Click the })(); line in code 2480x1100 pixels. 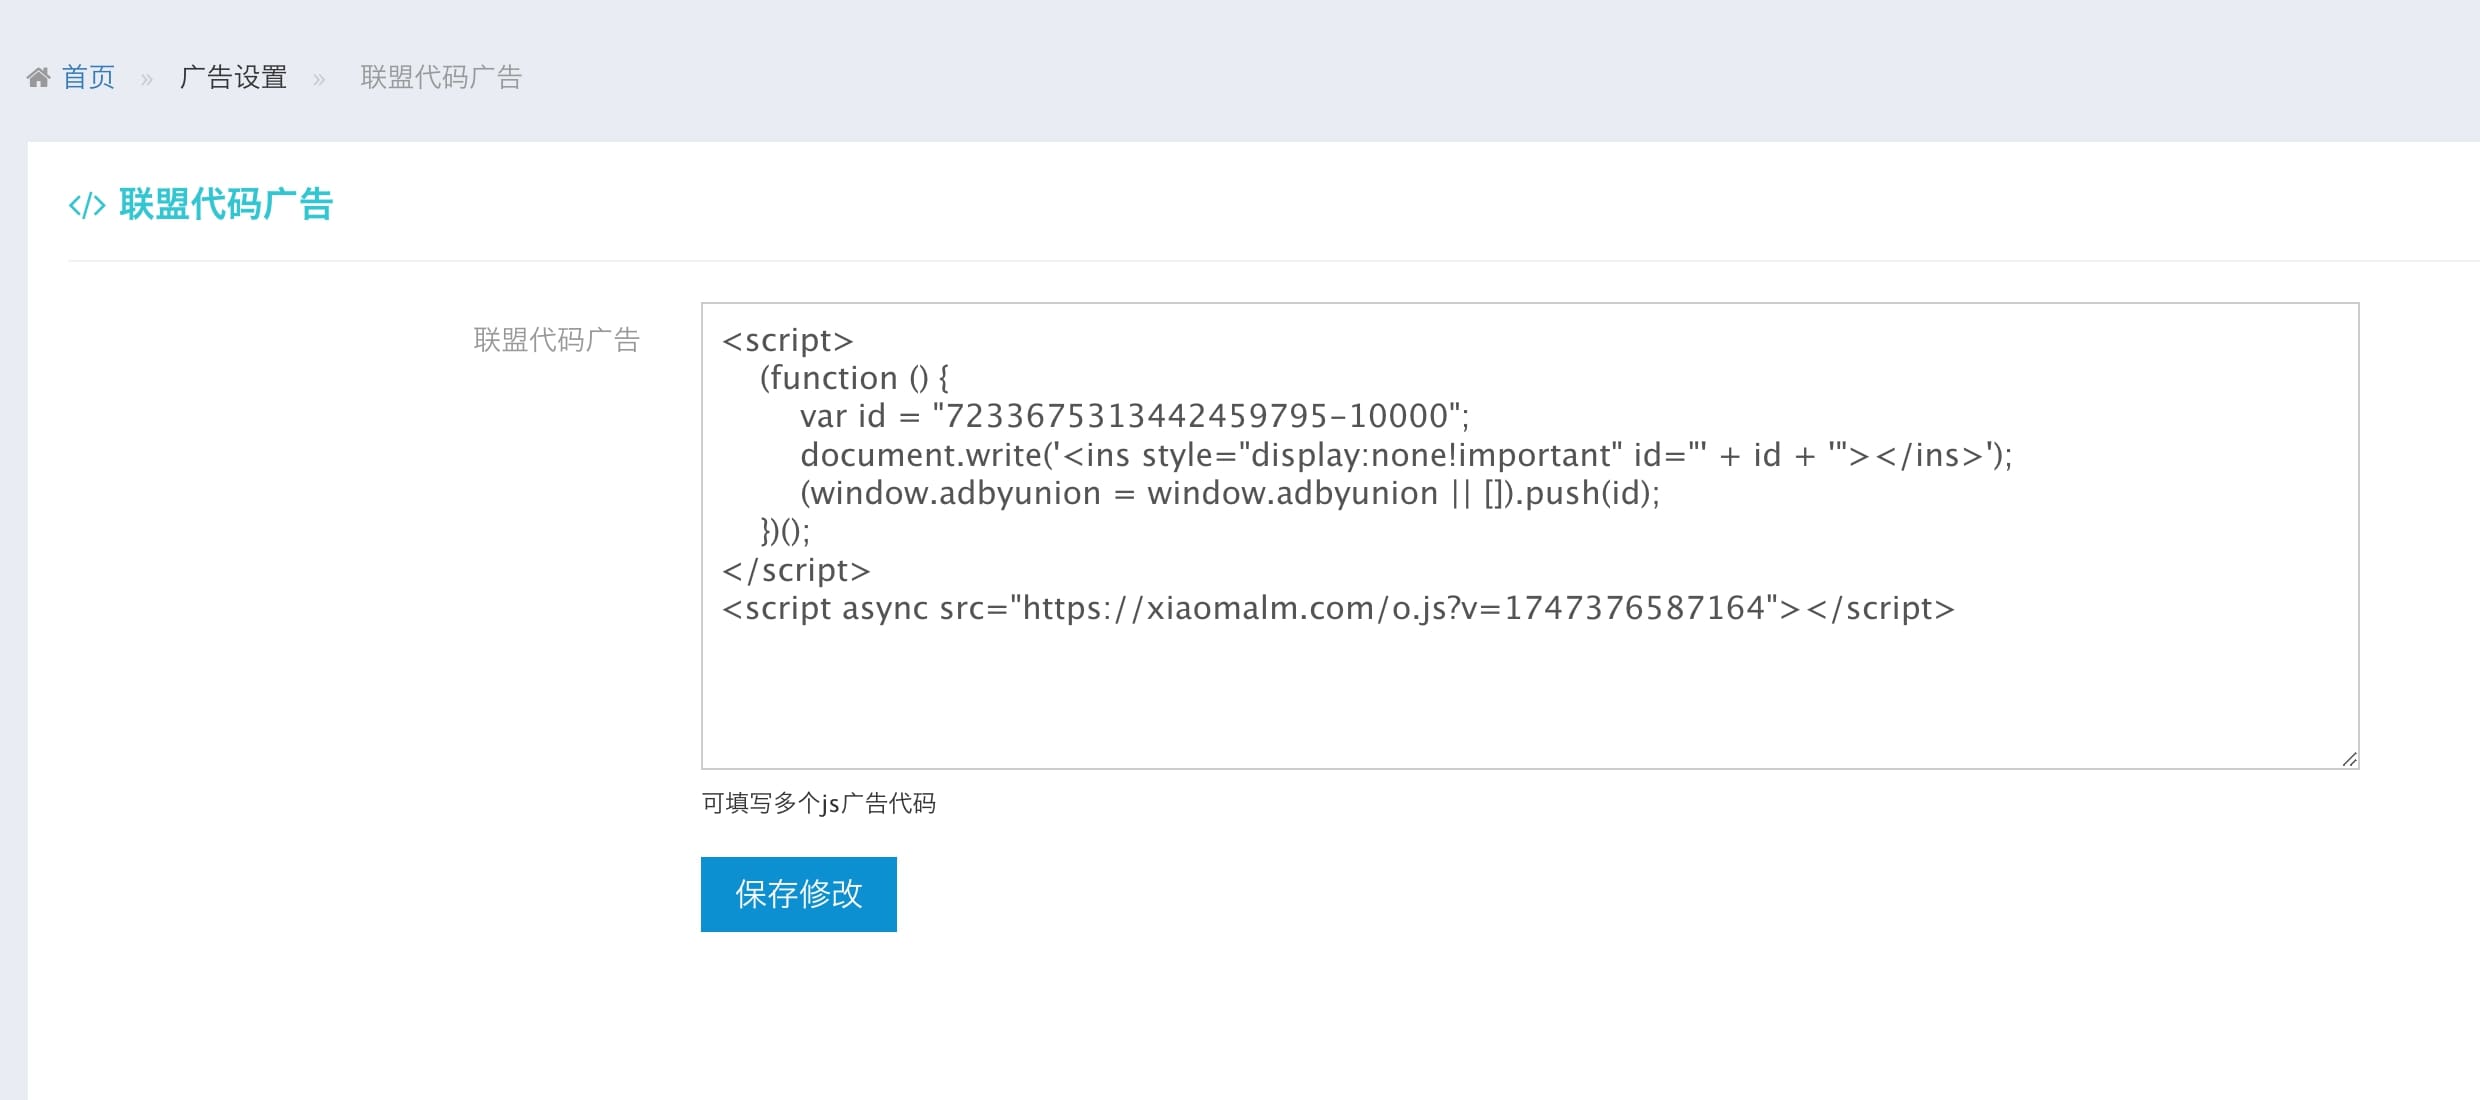pyautogui.click(x=785, y=531)
